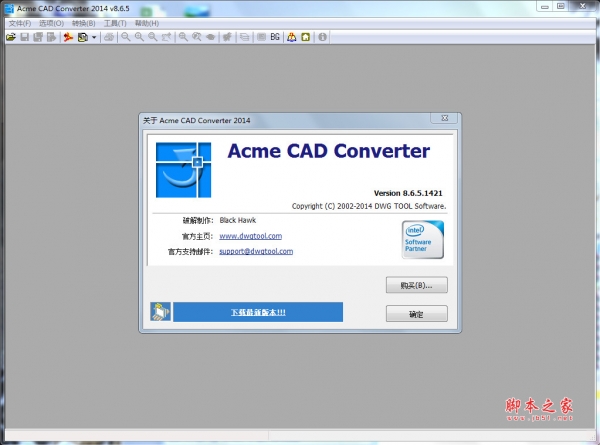Click the Print printer icon
The height and width of the screenshot is (445, 600).
pyautogui.click(x=109, y=37)
